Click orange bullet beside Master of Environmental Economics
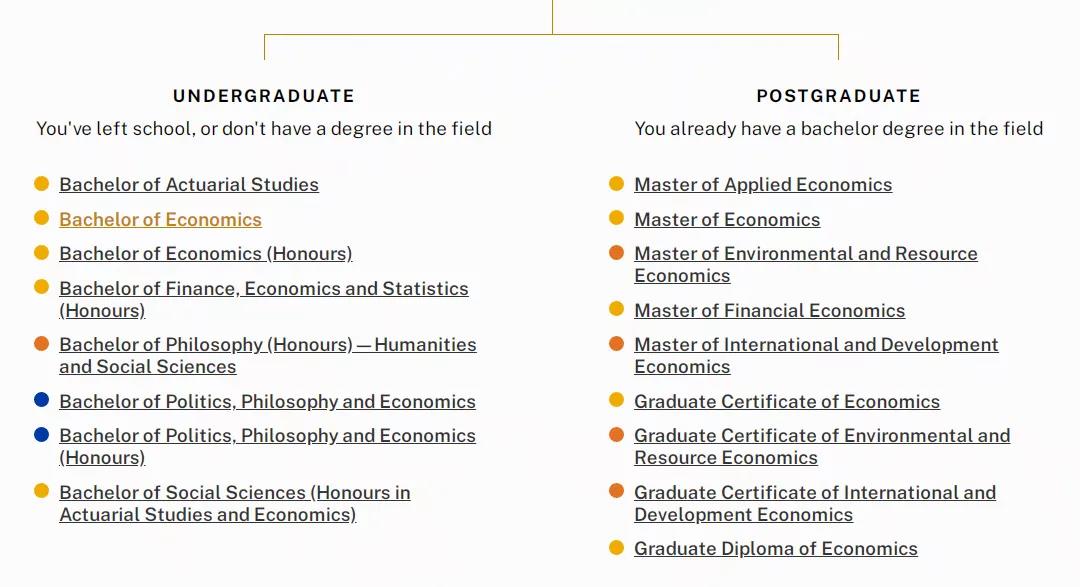 (616, 253)
